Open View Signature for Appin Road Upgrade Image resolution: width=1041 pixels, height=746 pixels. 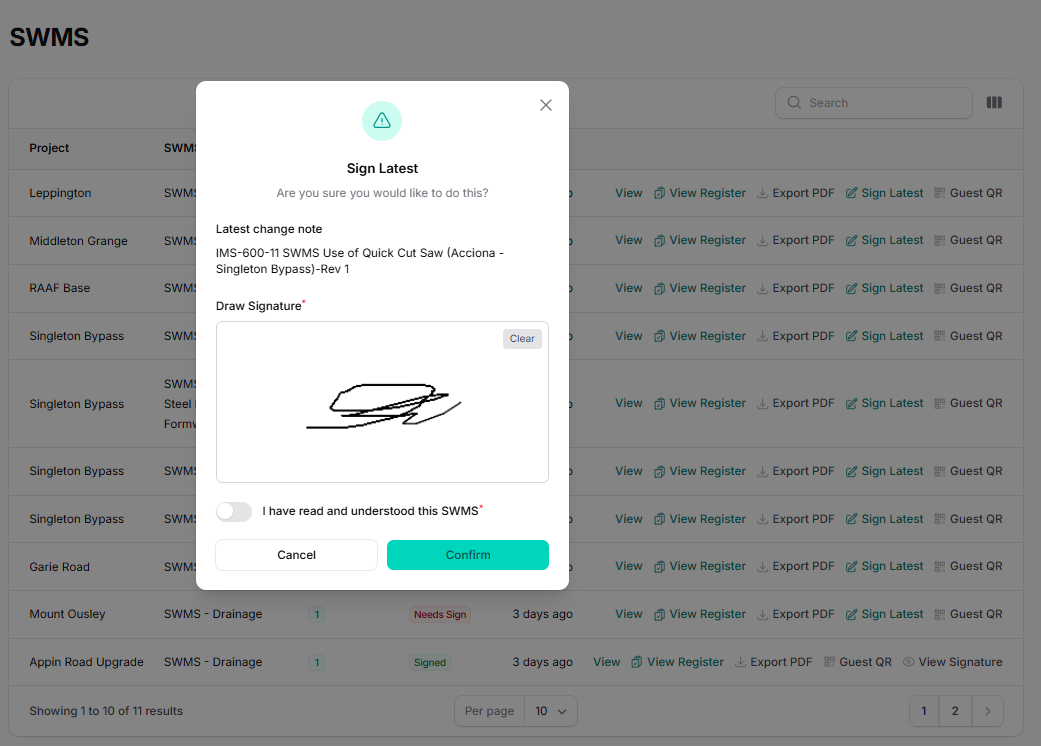pos(953,662)
